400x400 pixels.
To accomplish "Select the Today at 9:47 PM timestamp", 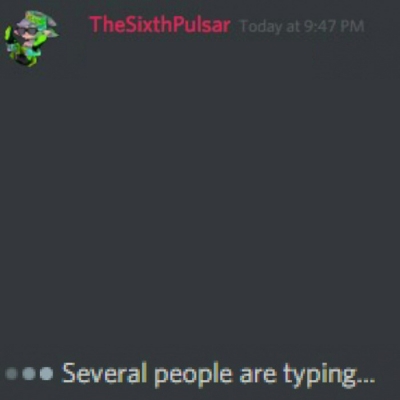I will tap(302, 26).
